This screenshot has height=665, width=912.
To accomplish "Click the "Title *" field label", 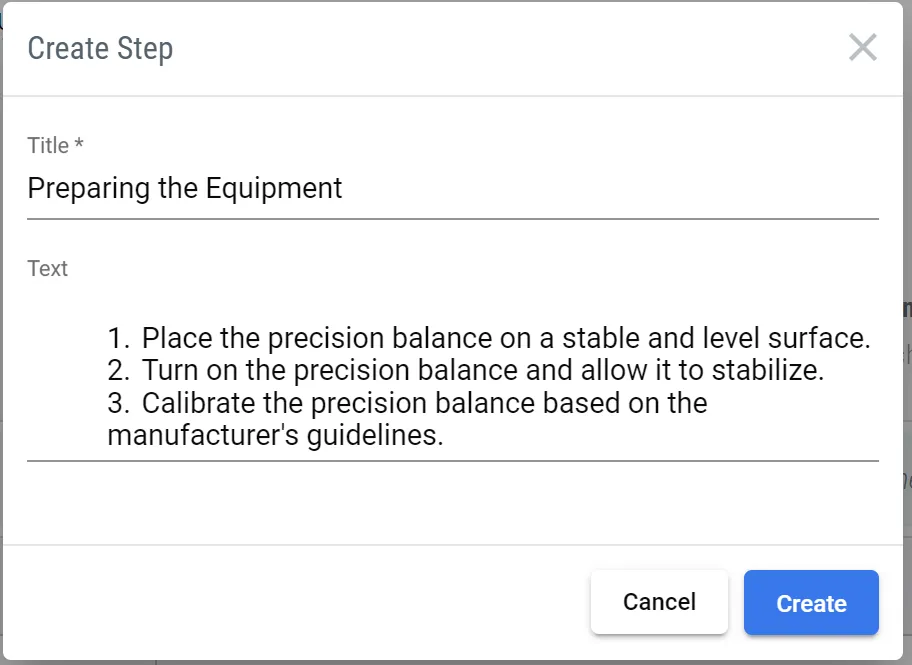I will (x=55, y=146).
